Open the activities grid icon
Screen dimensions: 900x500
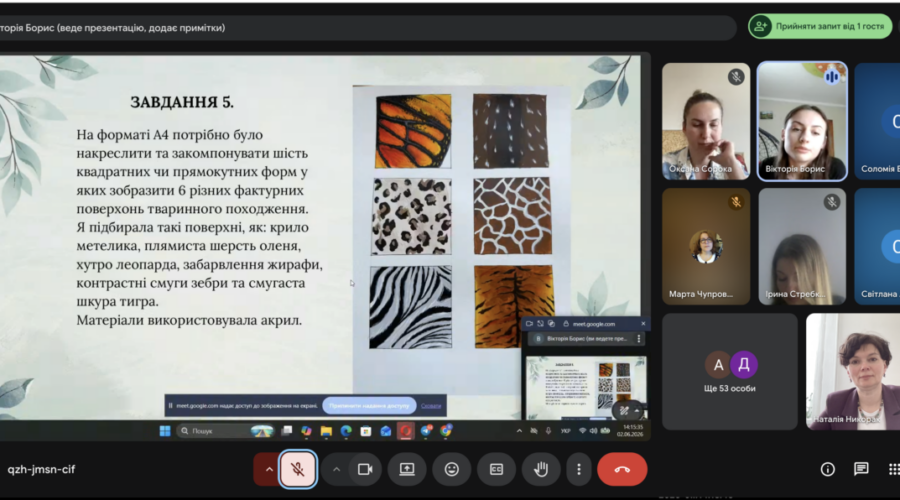coord(894,469)
